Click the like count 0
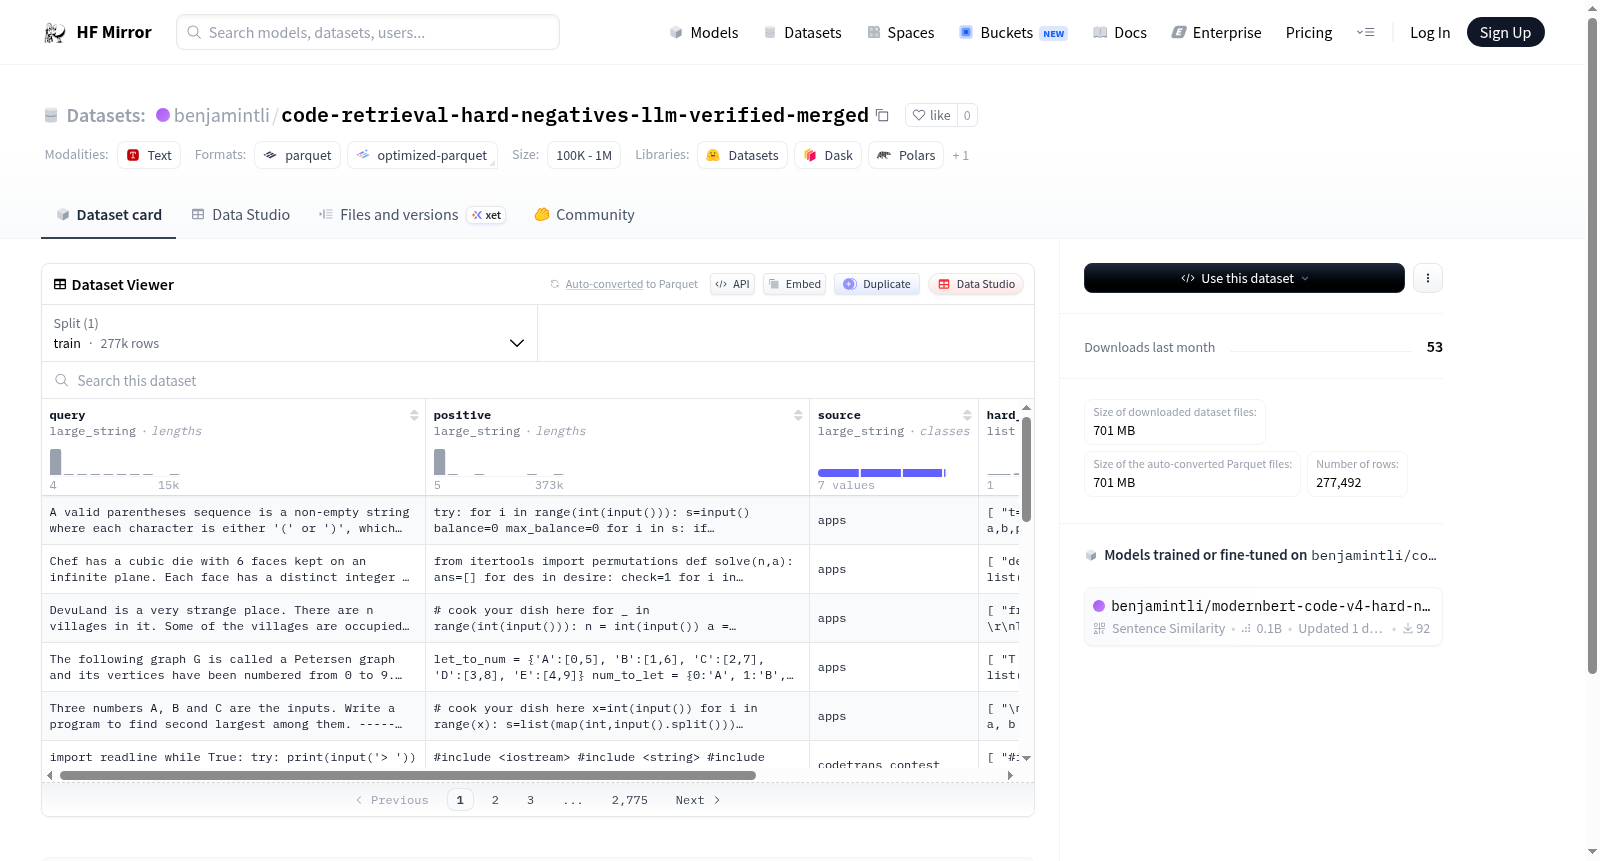1600x861 pixels. (967, 115)
